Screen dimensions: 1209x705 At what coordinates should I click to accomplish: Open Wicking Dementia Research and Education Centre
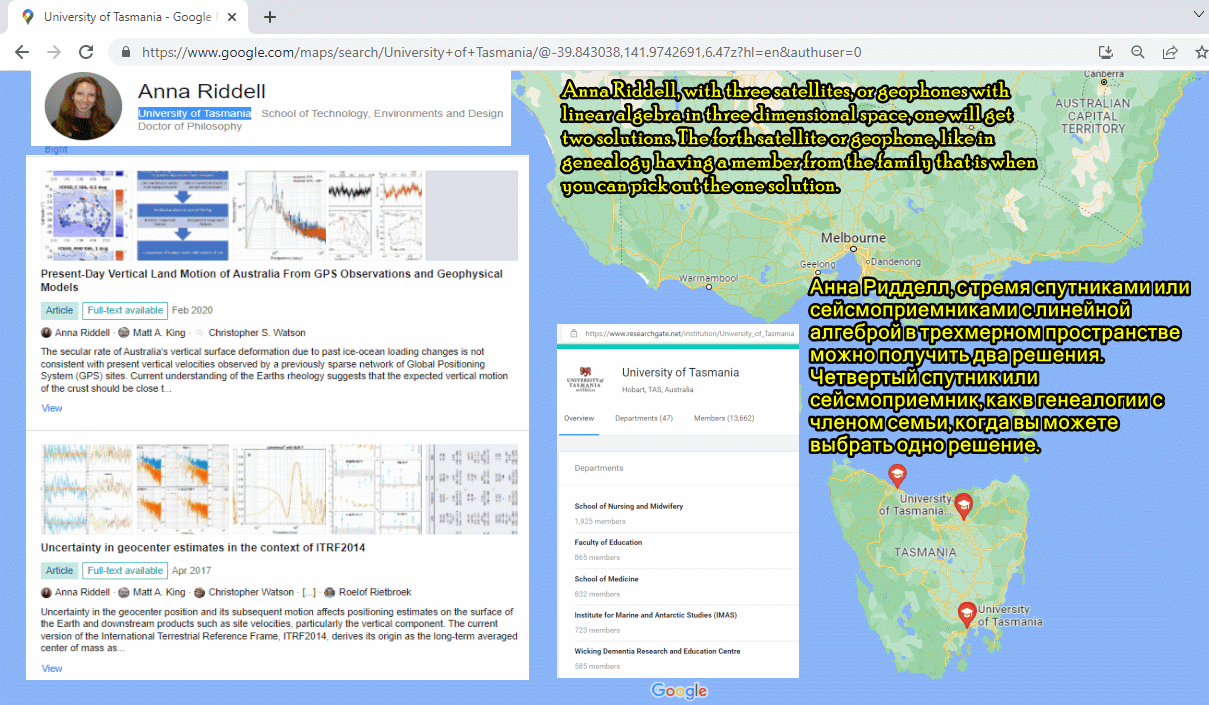pyautogui.click(x=657, y=651)
